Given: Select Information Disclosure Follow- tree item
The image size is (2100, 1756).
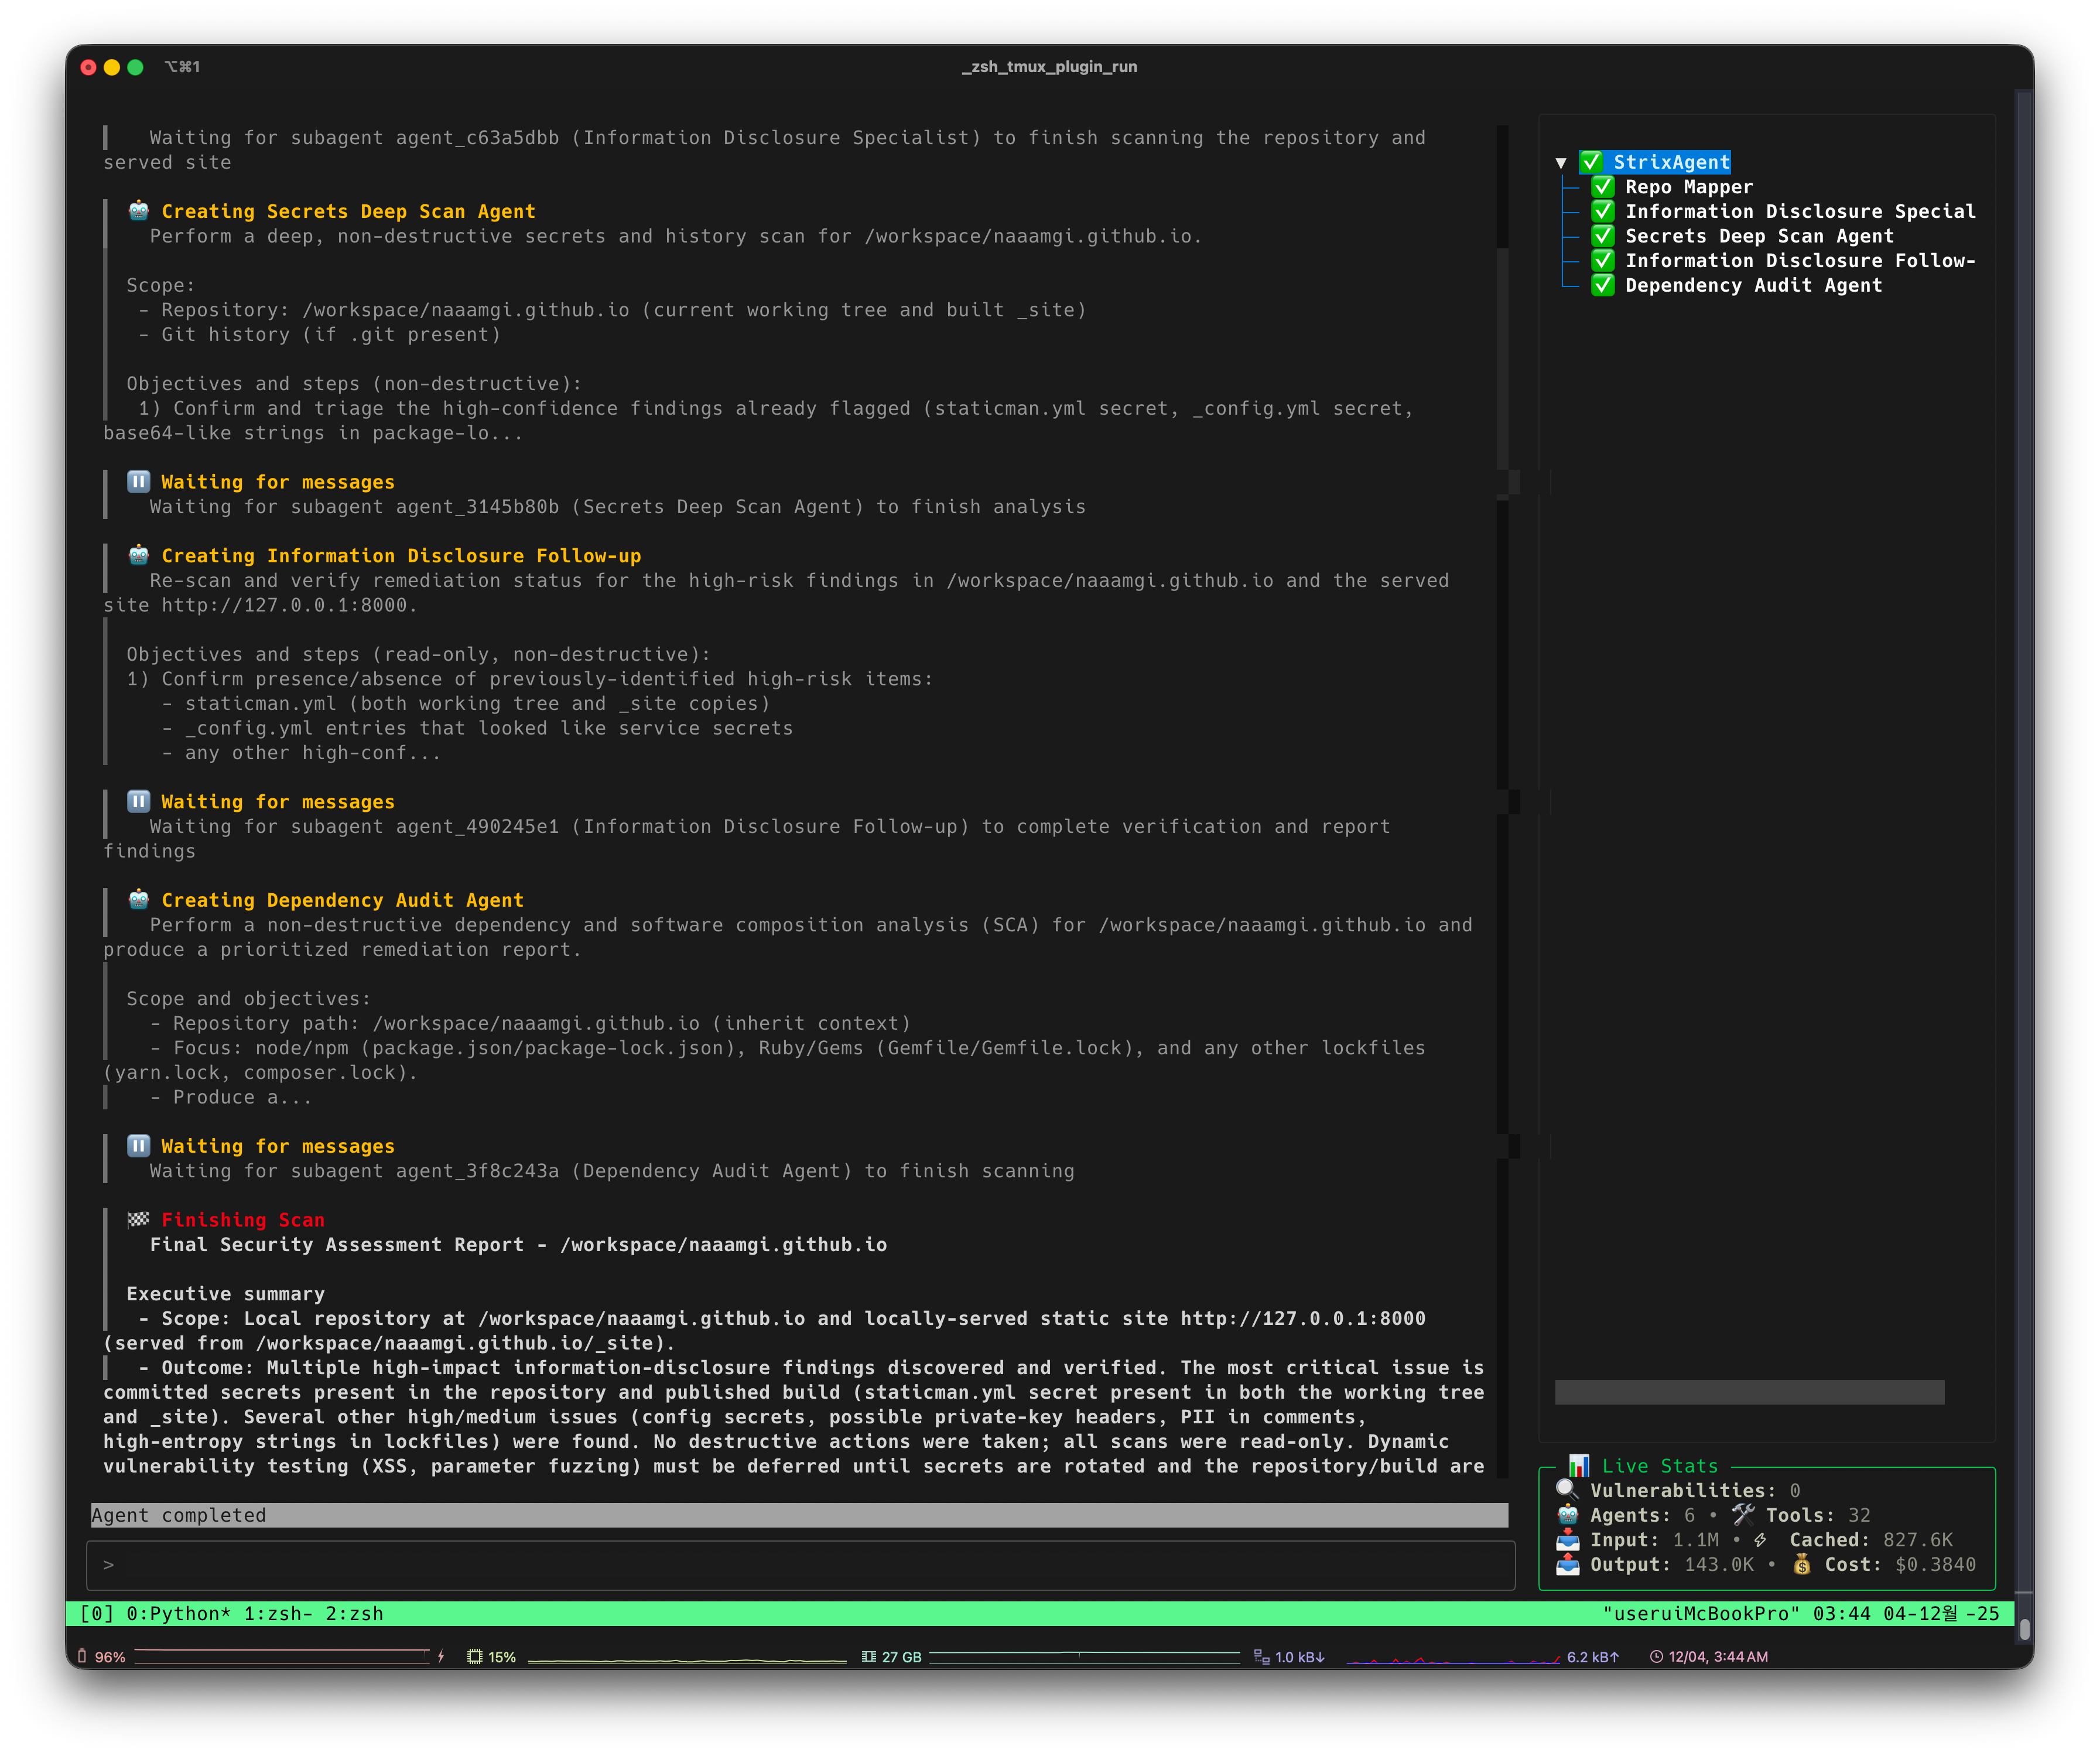Looking at the screenshot, I should pyautogui.click(x=1800, y=260).
